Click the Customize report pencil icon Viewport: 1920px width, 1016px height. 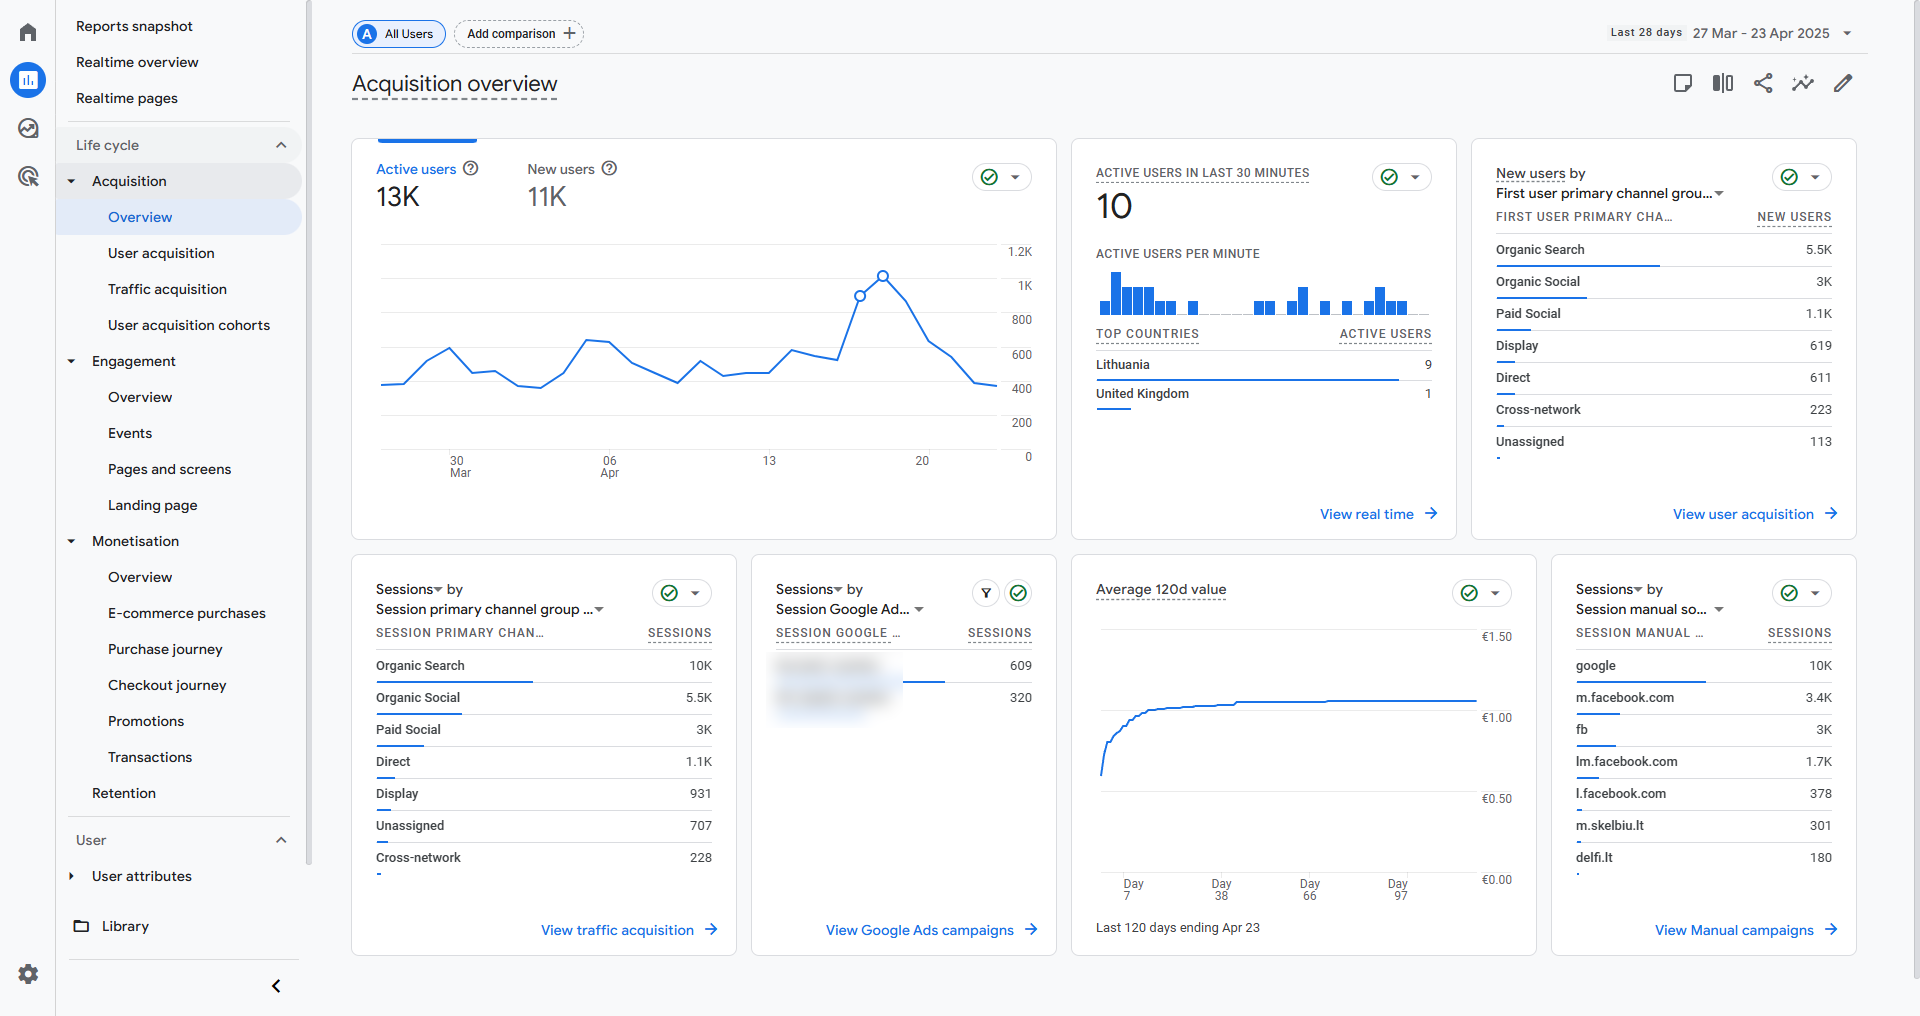1843,83
